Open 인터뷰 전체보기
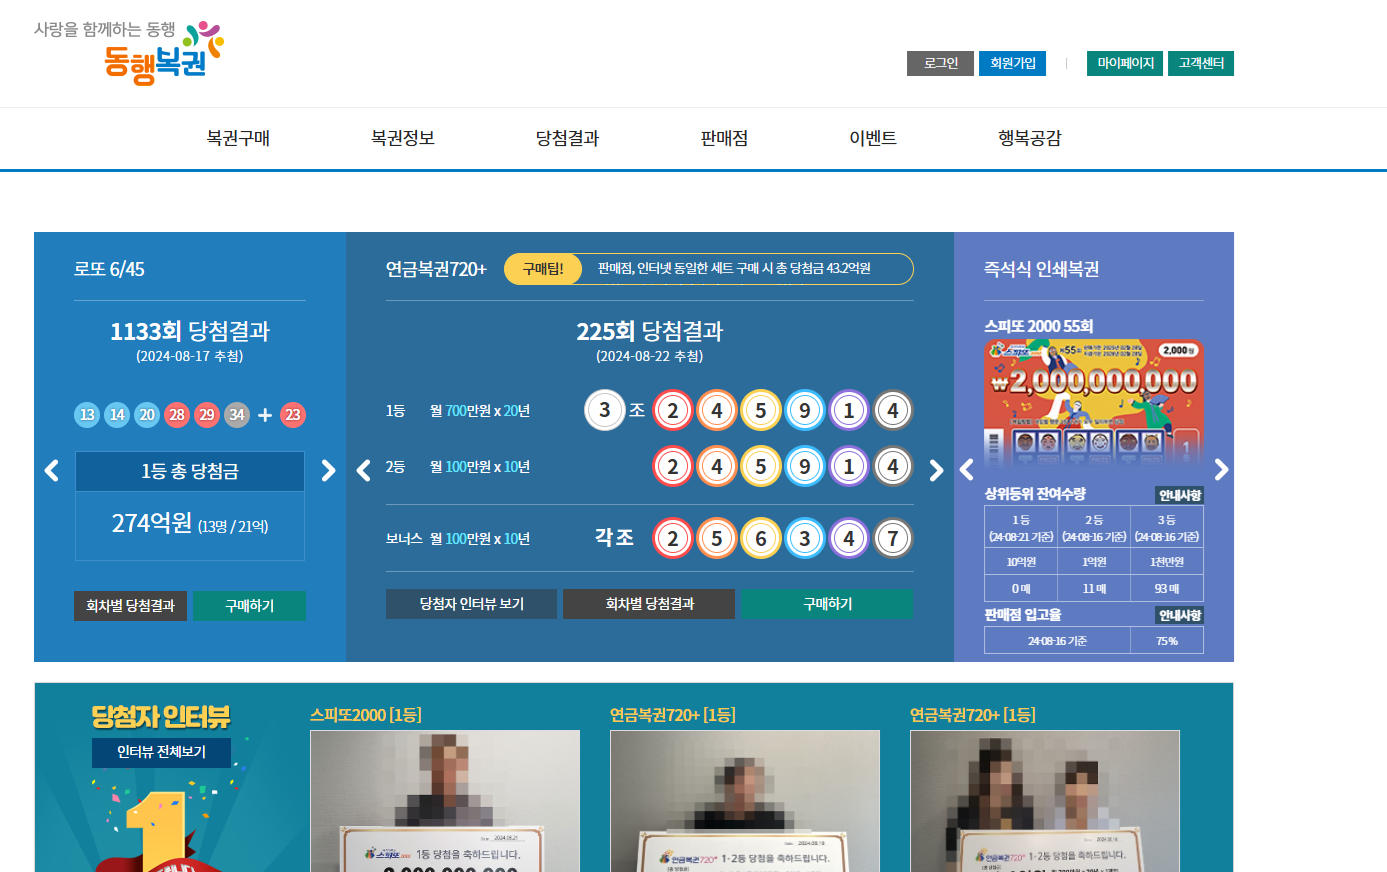Viewport: 1387px width, 872px height. click(x=161, y=752)
